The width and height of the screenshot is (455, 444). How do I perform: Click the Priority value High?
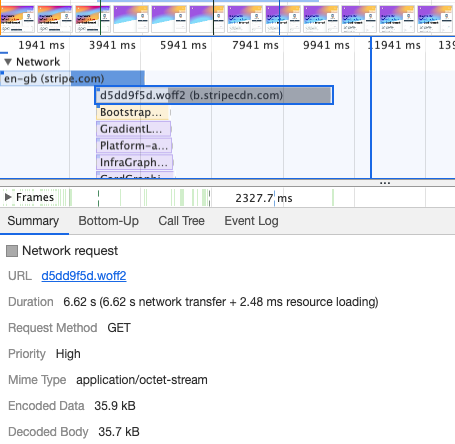(68, 354)
